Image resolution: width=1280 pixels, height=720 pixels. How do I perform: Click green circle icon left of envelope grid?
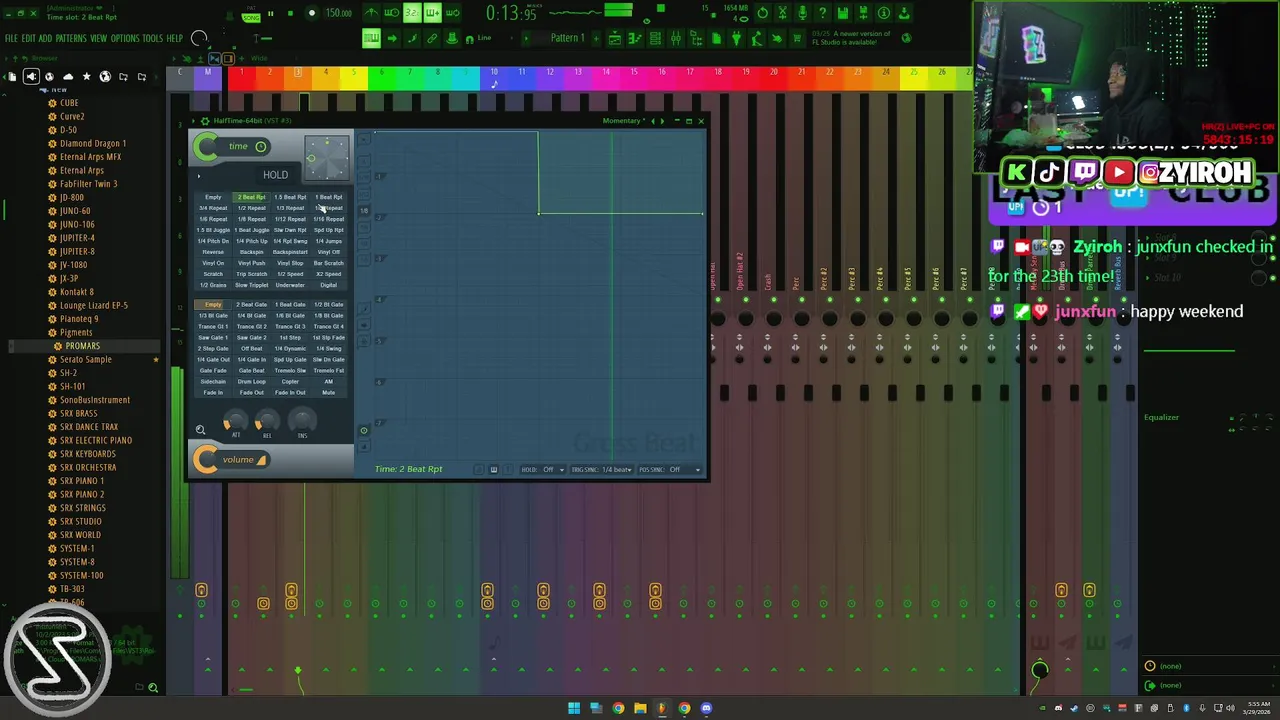coord(364,431)
